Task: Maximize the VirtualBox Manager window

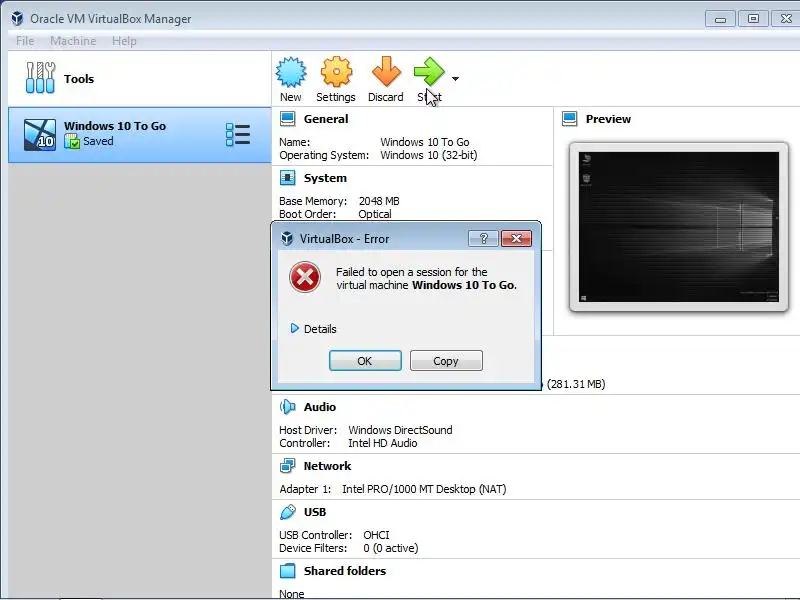Action: coord(753,19)
